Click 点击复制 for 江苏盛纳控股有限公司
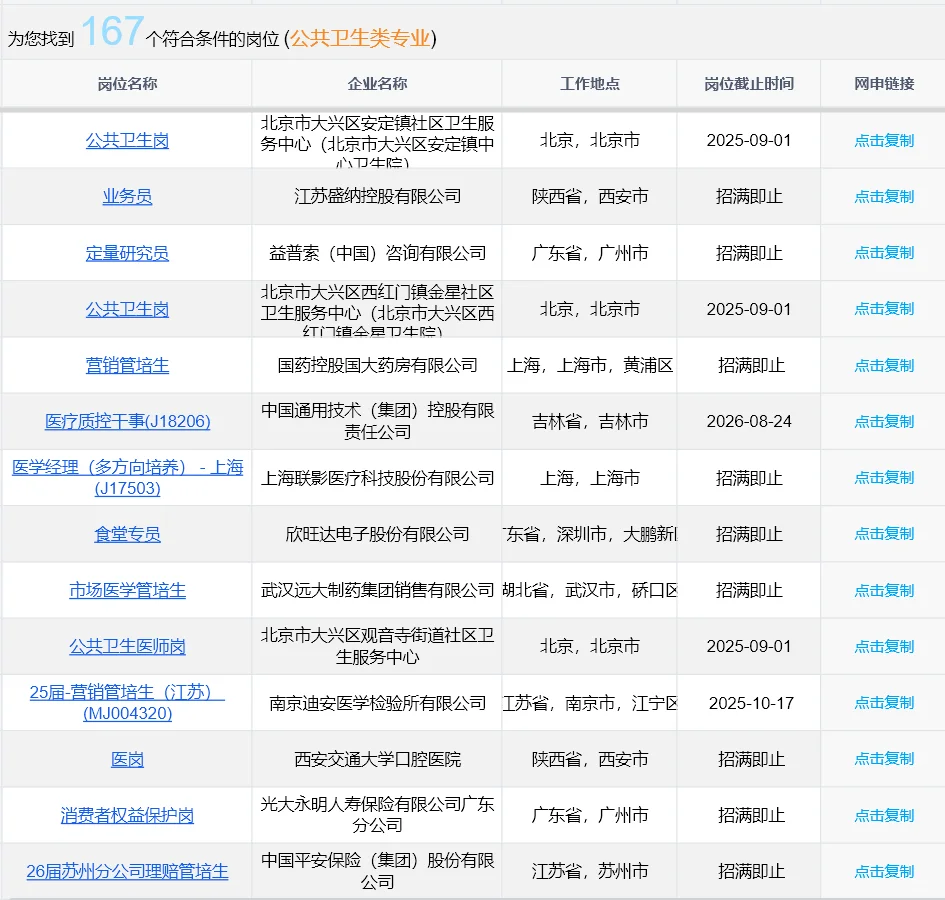The height and width of the screenshot is (900, 945). coord(884,197)
